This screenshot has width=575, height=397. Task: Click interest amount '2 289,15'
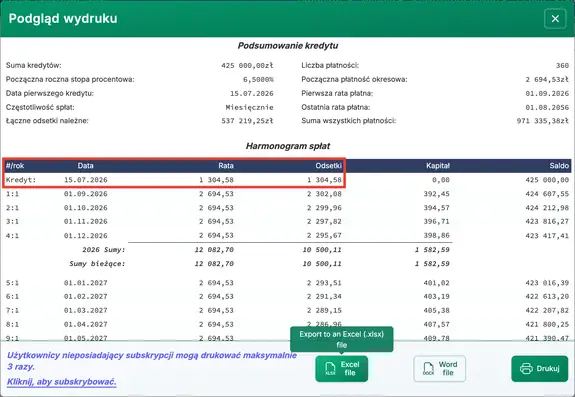click(324, 310)
